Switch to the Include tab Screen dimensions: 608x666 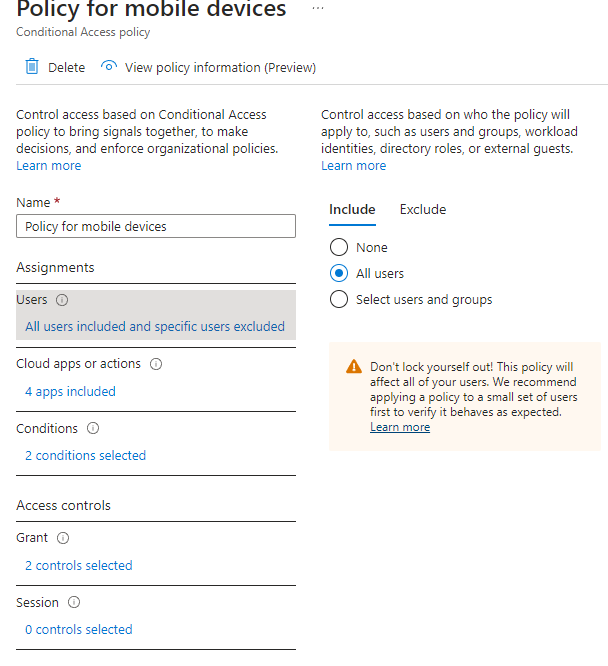352,209
